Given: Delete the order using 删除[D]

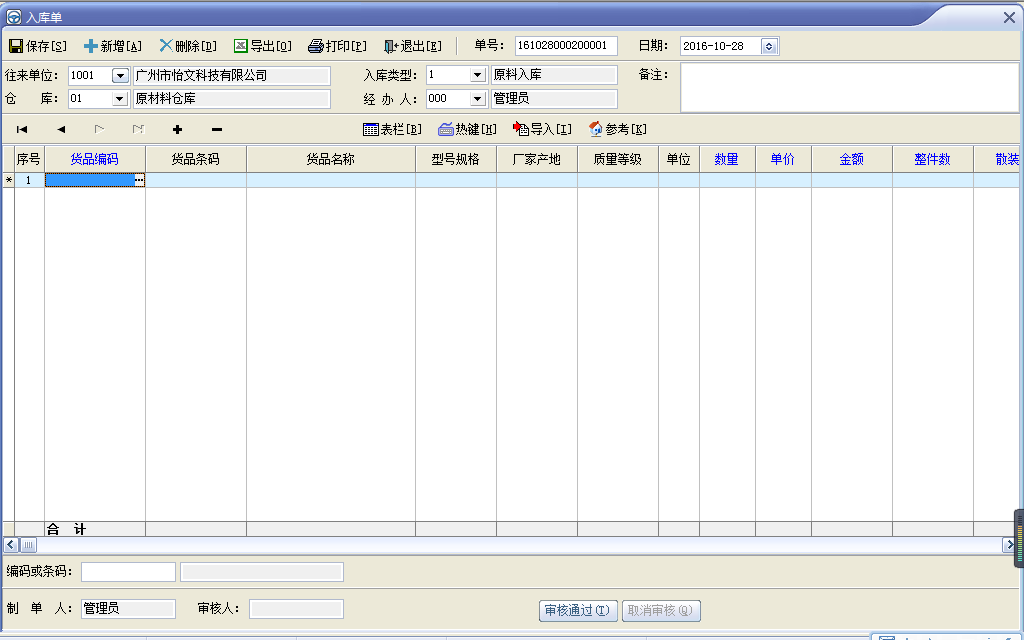Looking at the screenshot, I should [x=188, y=46].
